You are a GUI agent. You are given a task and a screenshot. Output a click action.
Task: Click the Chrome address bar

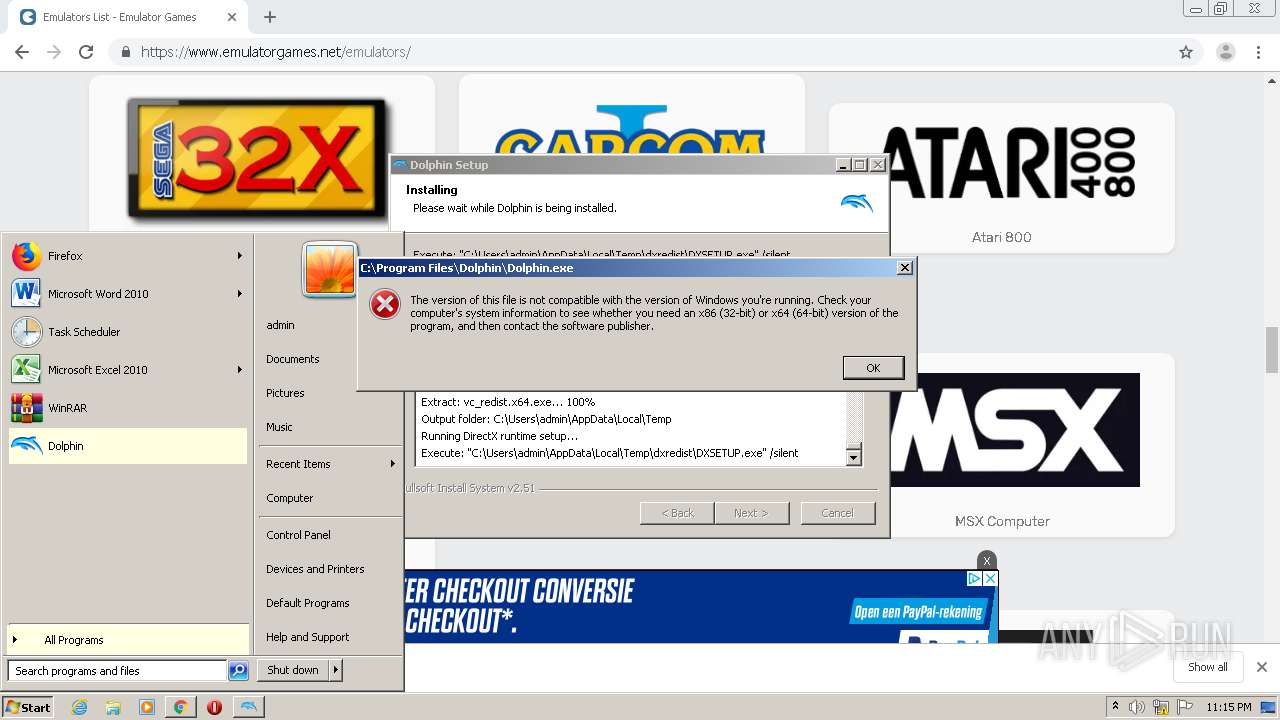click(655, 52)
